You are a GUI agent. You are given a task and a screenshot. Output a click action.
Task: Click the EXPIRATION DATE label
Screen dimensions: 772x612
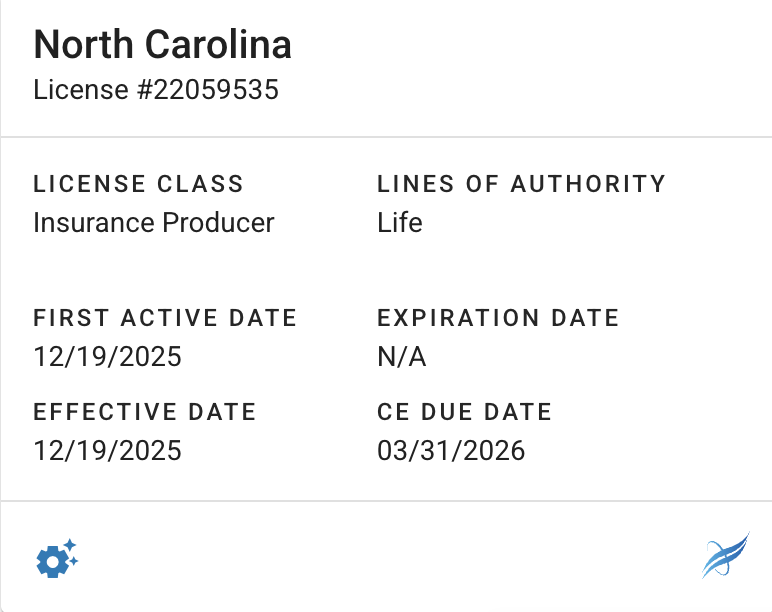[498, 318]
